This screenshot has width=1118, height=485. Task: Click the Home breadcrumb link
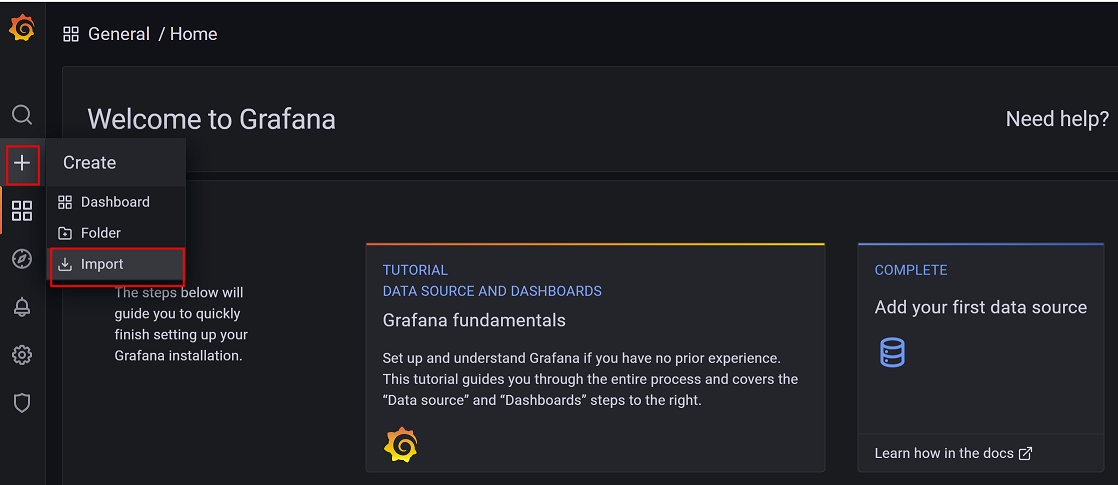click(x=194, y=34)
